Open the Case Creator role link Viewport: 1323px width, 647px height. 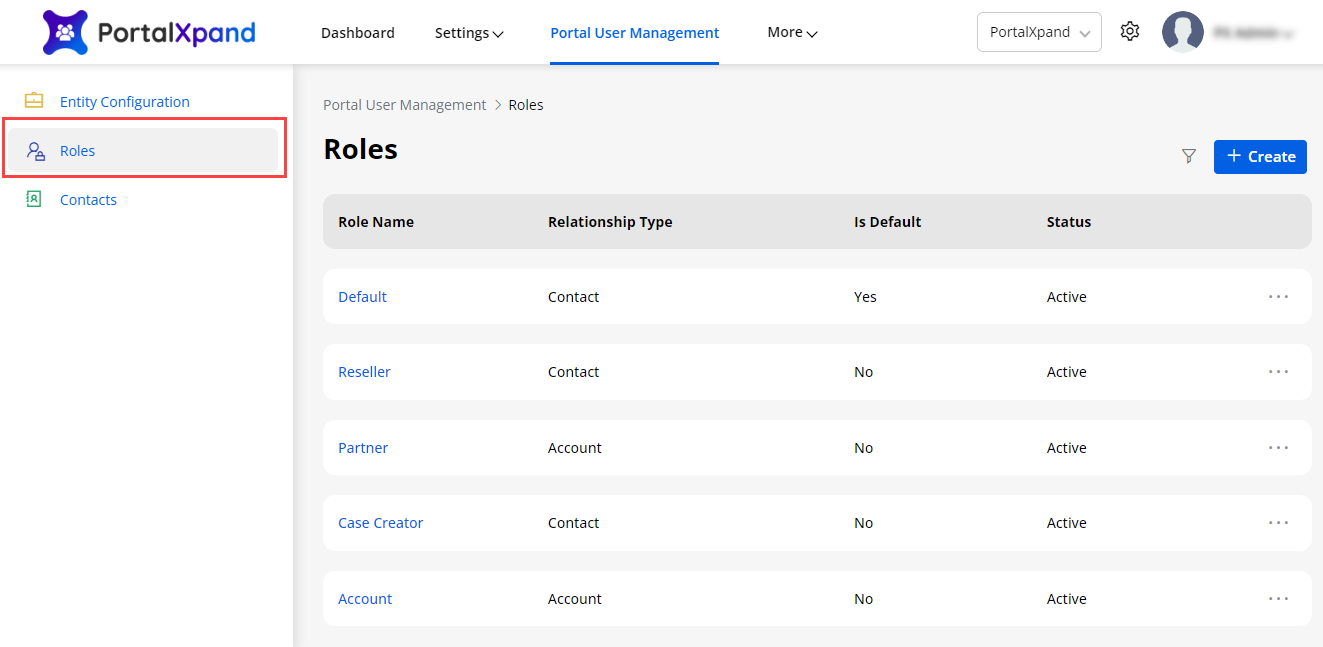tap(380, 523)
